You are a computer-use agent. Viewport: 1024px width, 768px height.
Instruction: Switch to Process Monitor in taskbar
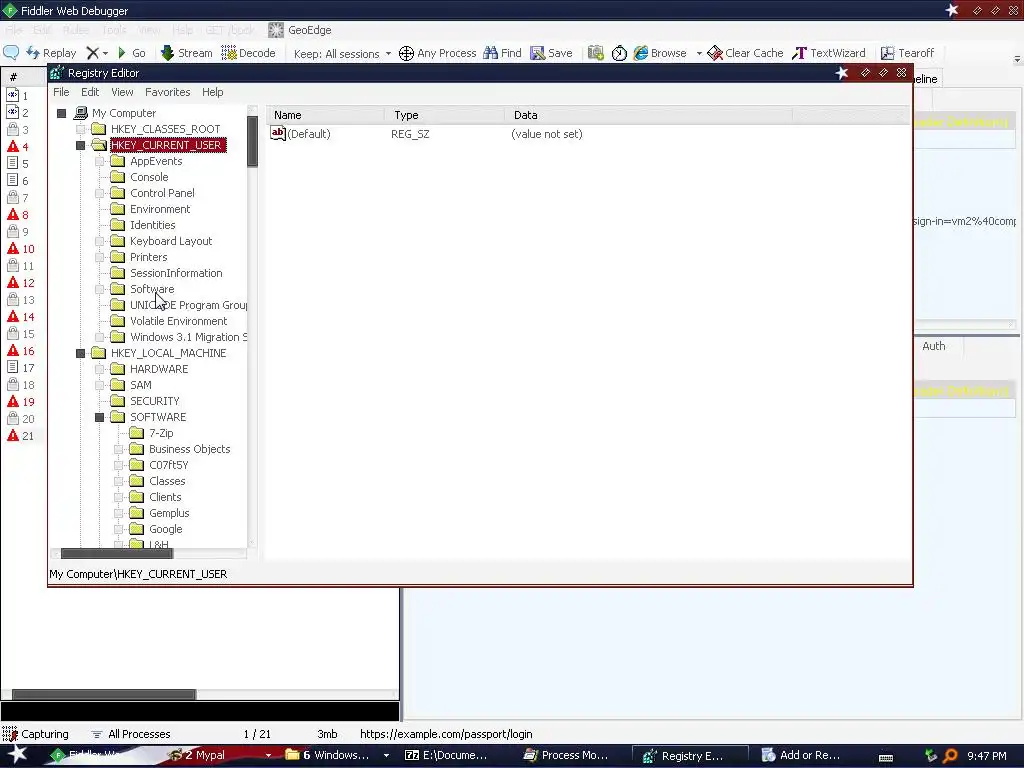point(566,755)
